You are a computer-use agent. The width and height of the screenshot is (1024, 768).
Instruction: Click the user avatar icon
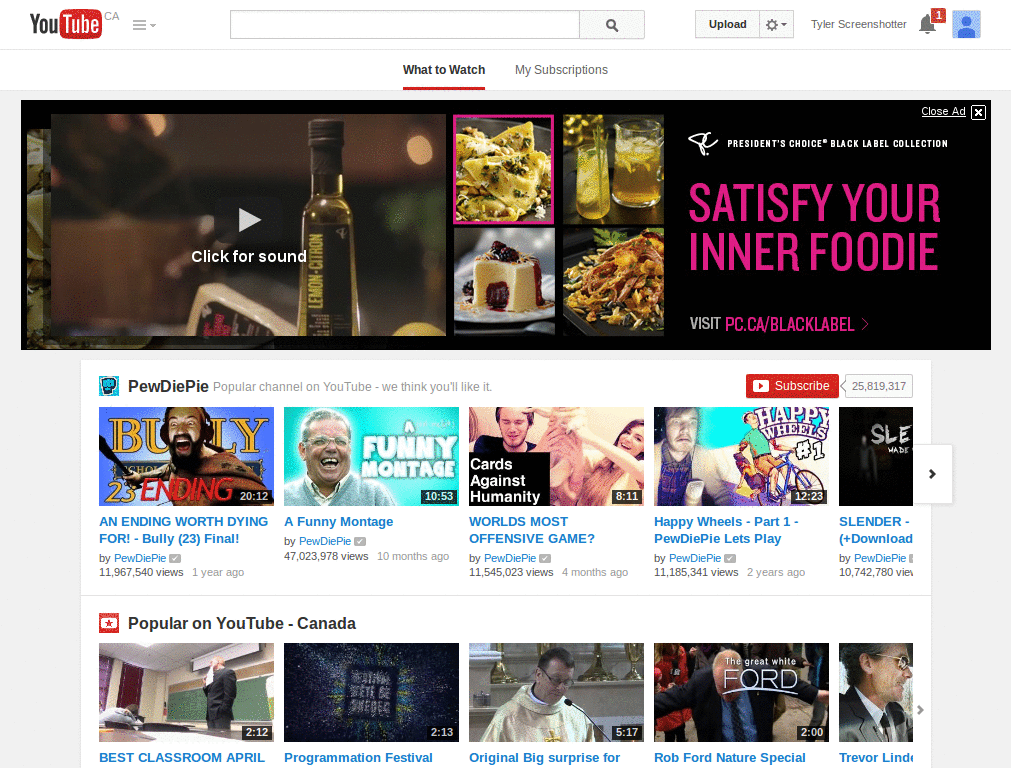coord(966,25)
